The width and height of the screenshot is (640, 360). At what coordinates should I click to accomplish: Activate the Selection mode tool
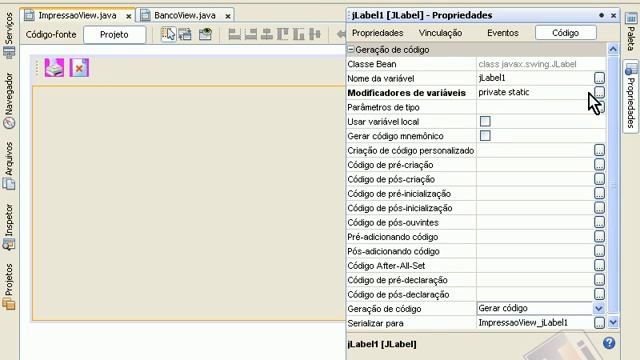click(x=168, y=34)
